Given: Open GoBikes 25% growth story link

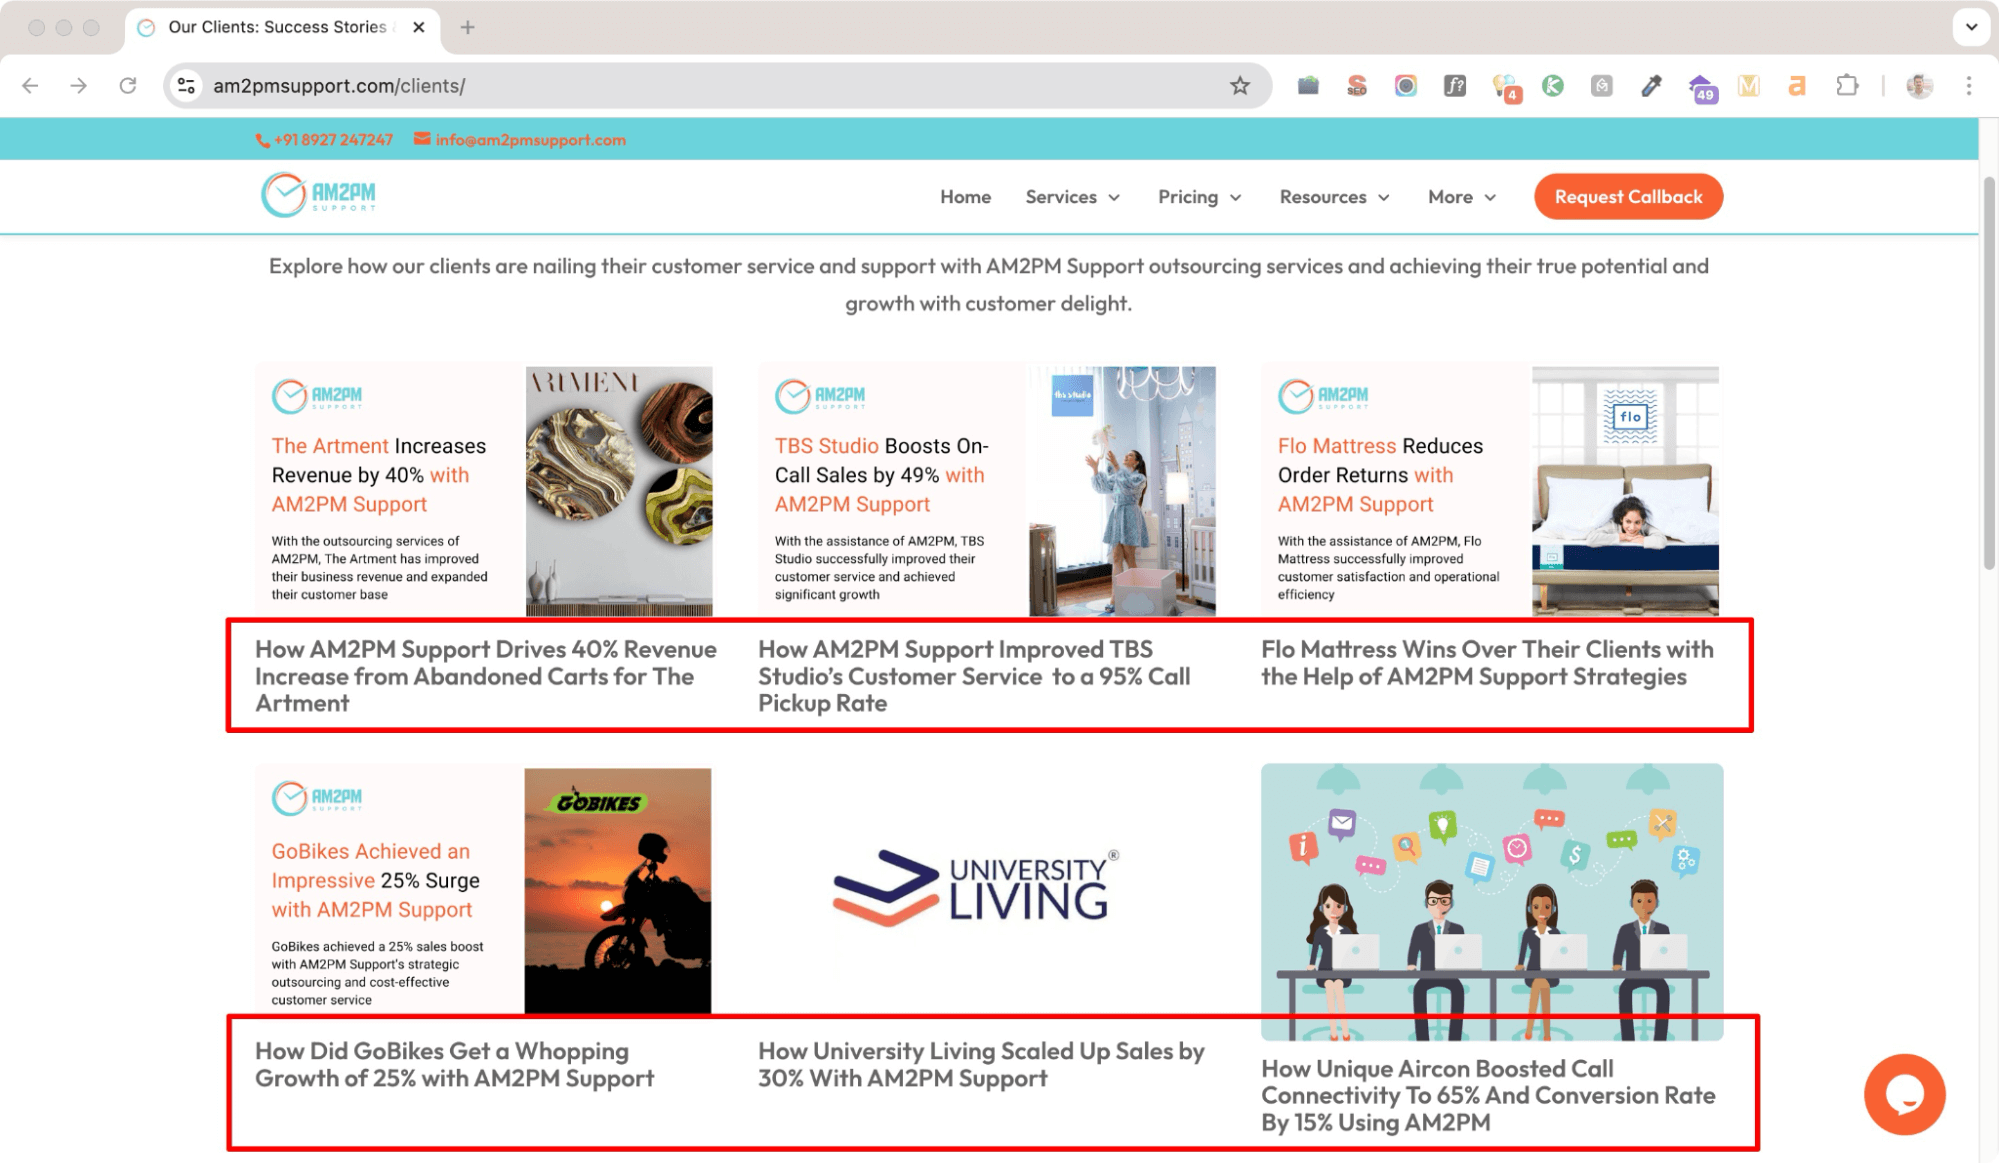Looking at the screenshot, I should [455, 1064].
